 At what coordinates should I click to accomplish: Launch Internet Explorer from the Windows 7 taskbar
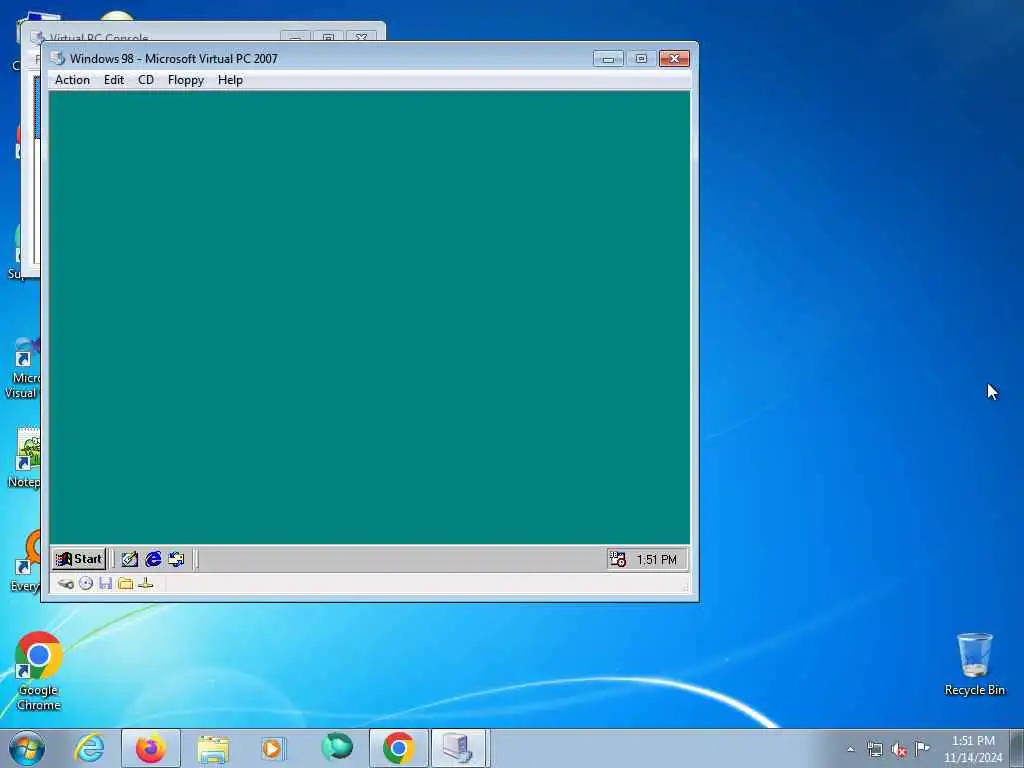(x=89, y=748)
